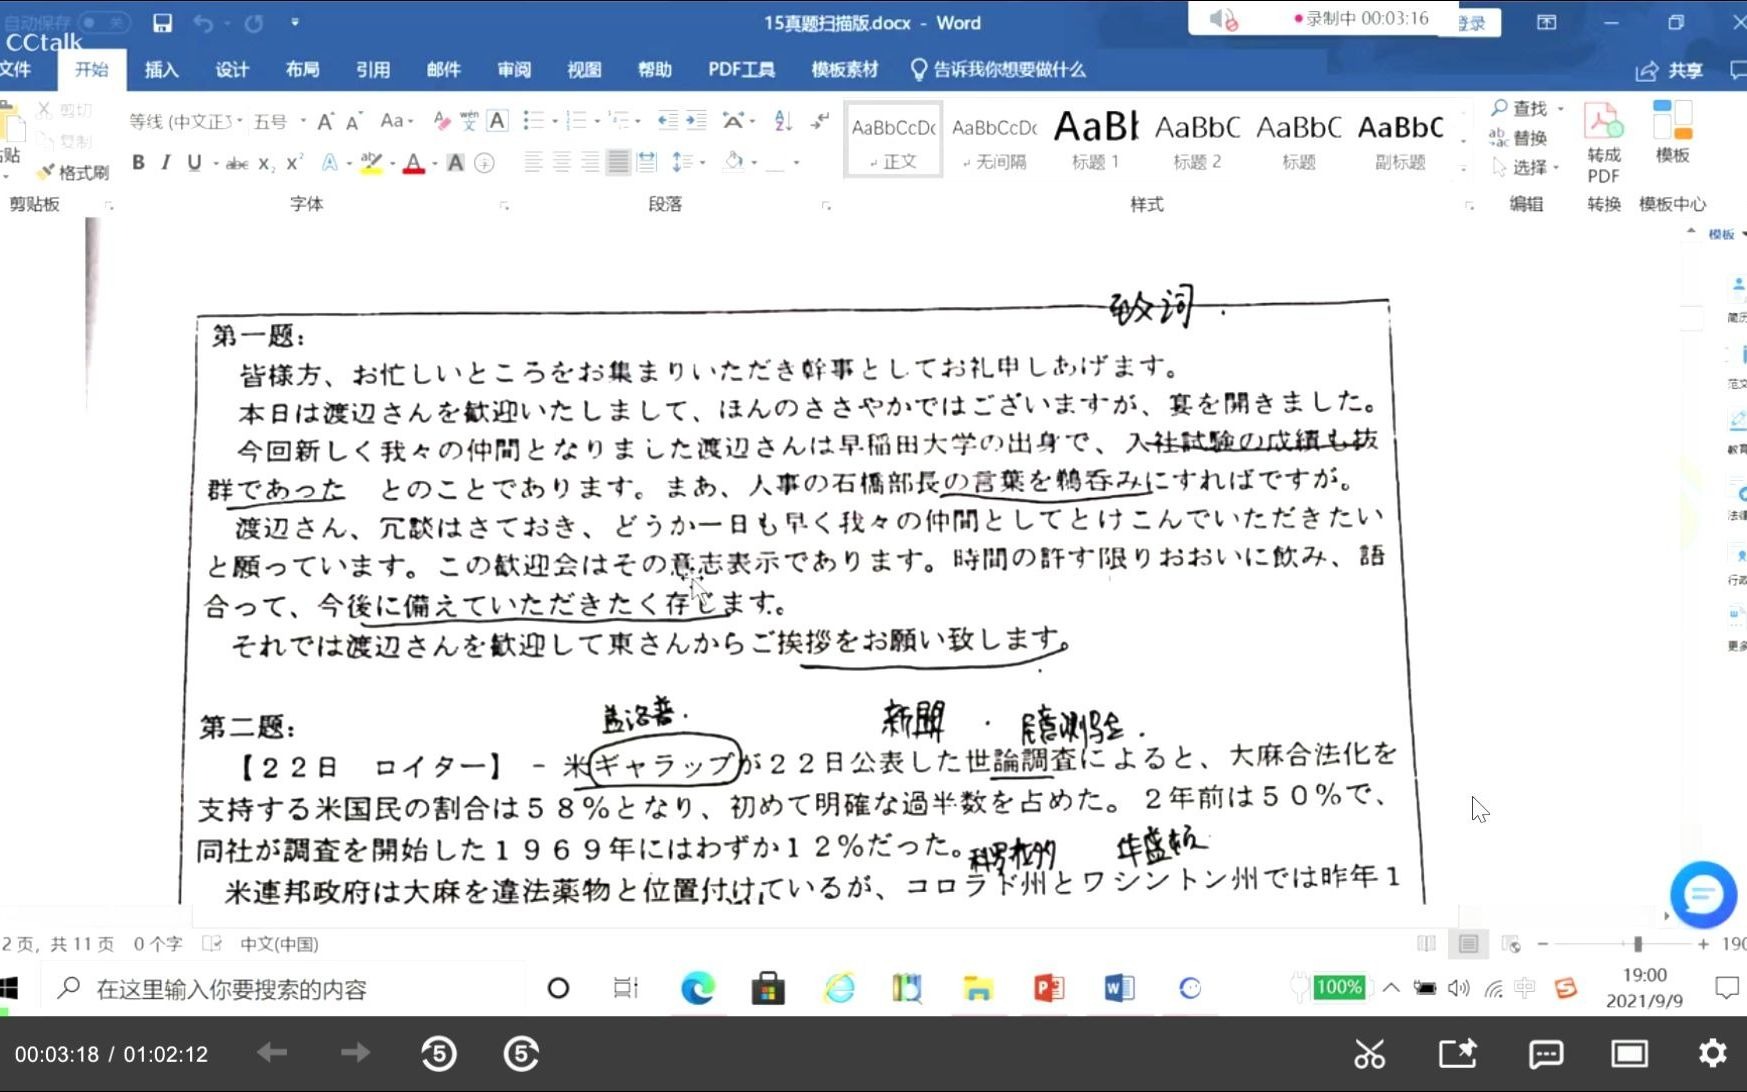Toggle Underline formatting
Viewport: 1747px width, 1092px height.
(x=194, y=162)
